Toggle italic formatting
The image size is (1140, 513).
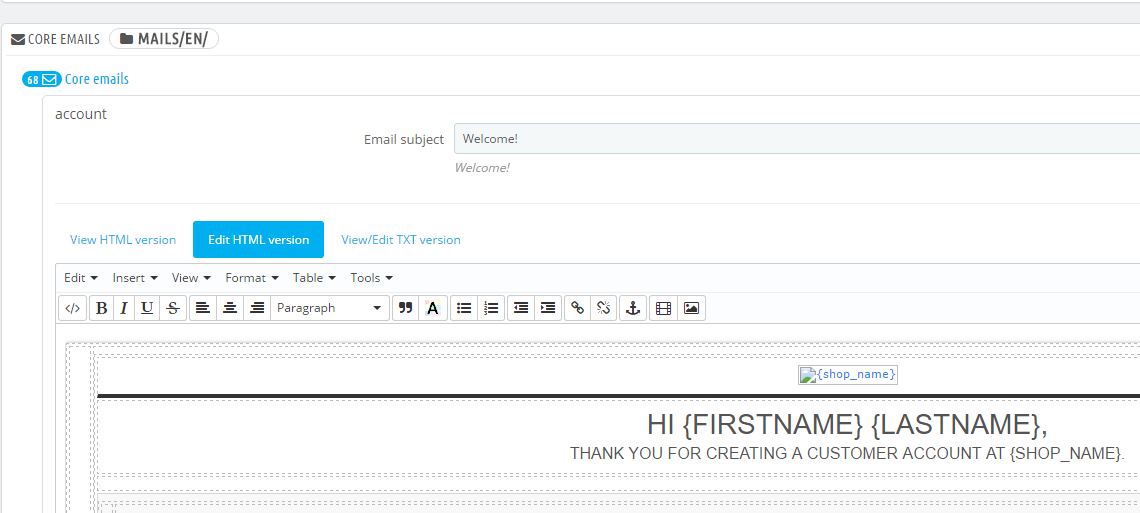(124, 308)
